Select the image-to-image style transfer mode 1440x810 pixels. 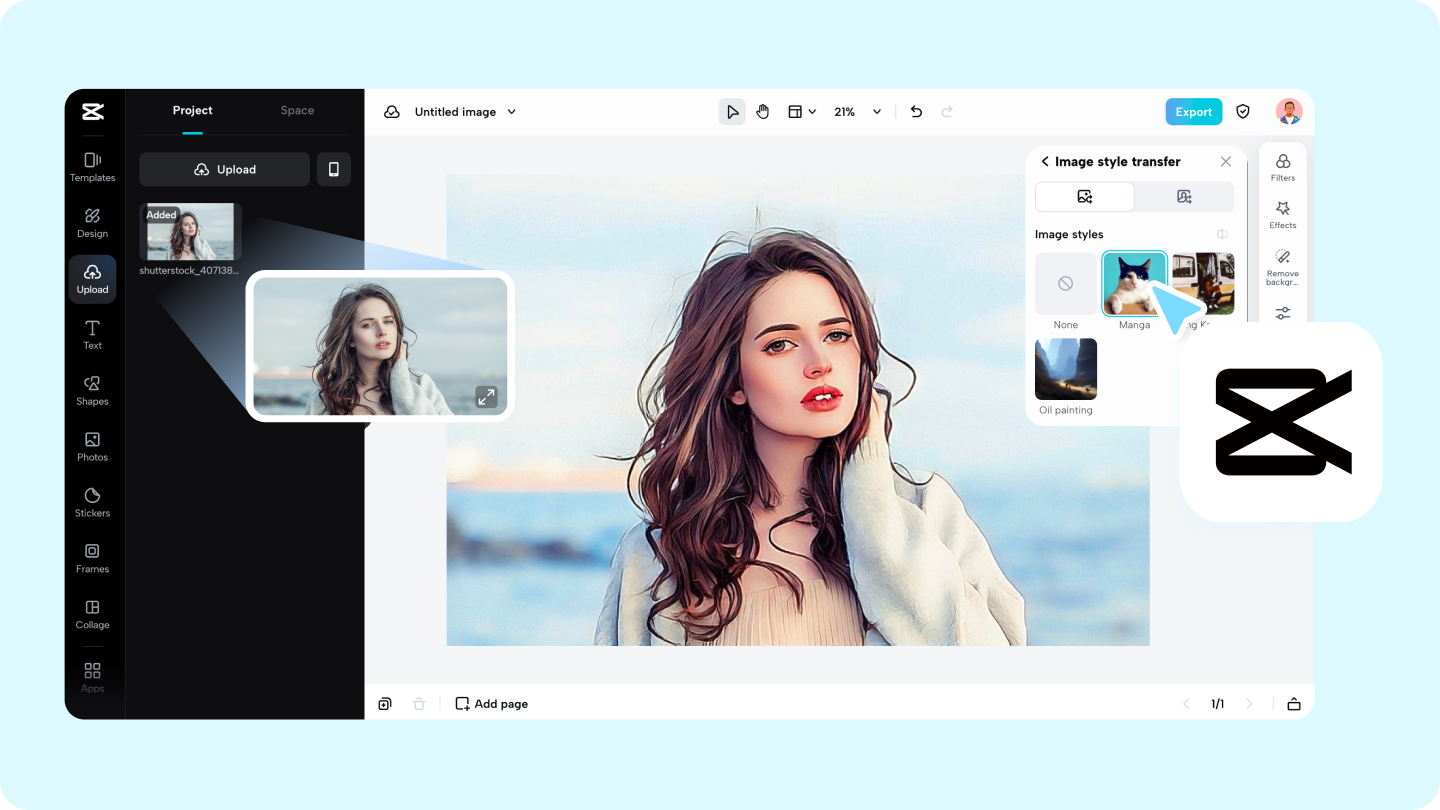[1085, 197]
